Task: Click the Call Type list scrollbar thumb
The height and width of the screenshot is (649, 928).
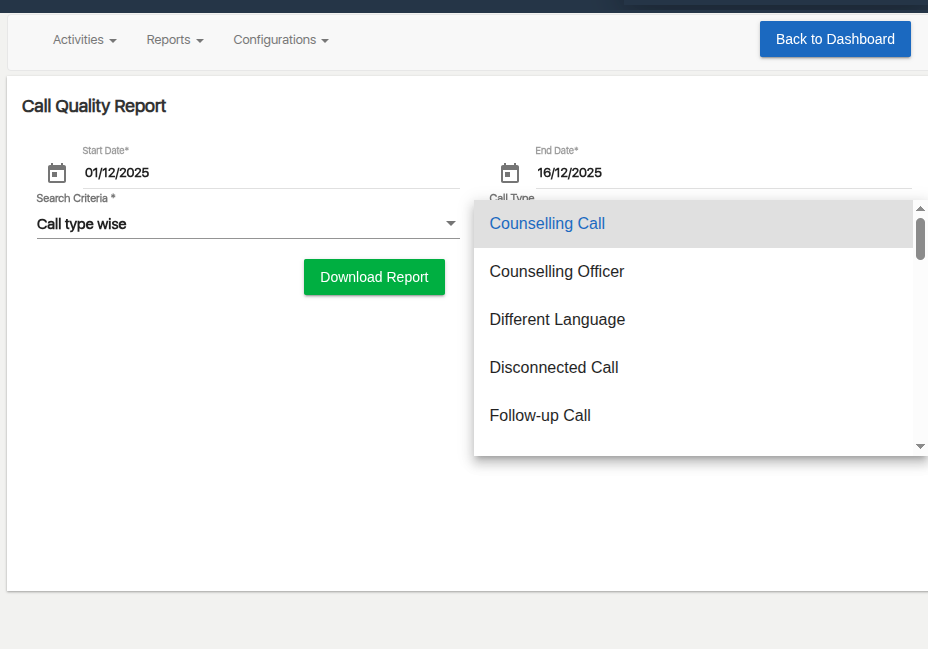Action: click(920, 238)
